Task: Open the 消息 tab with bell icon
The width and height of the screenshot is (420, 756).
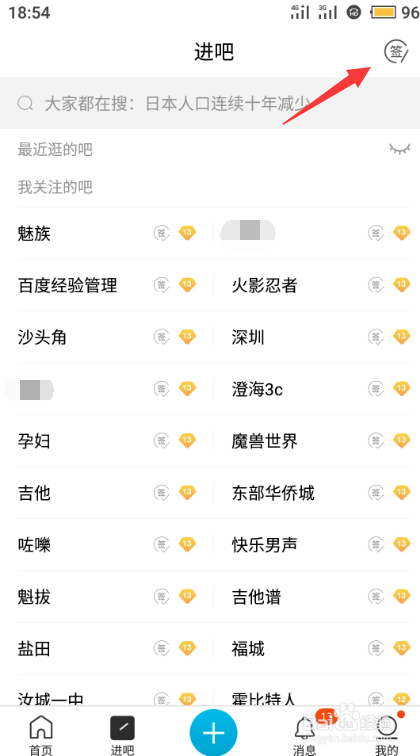Action: pyautogui.click(x=305, y=735)
